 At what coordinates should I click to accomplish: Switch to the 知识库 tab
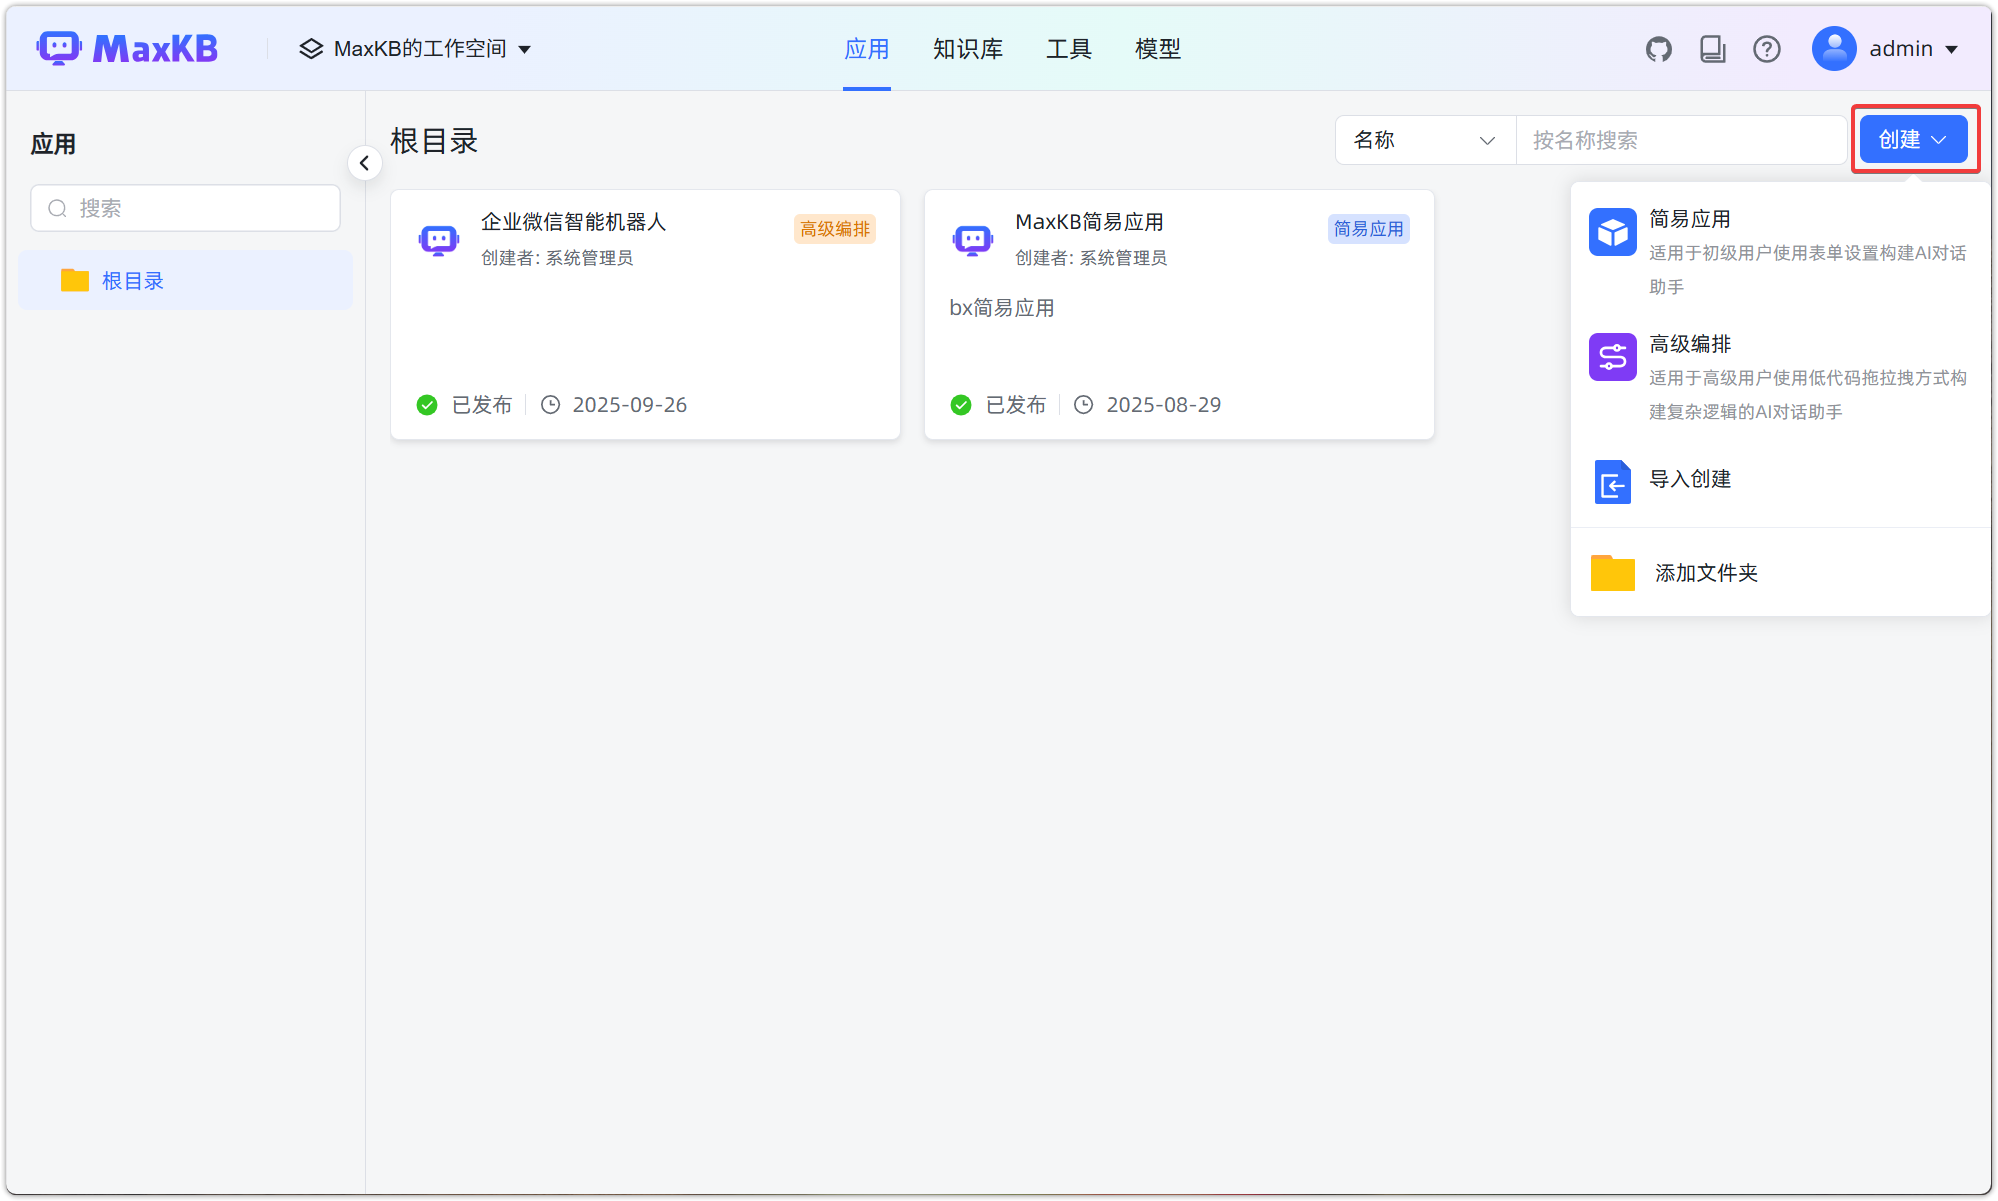[967, 48]
